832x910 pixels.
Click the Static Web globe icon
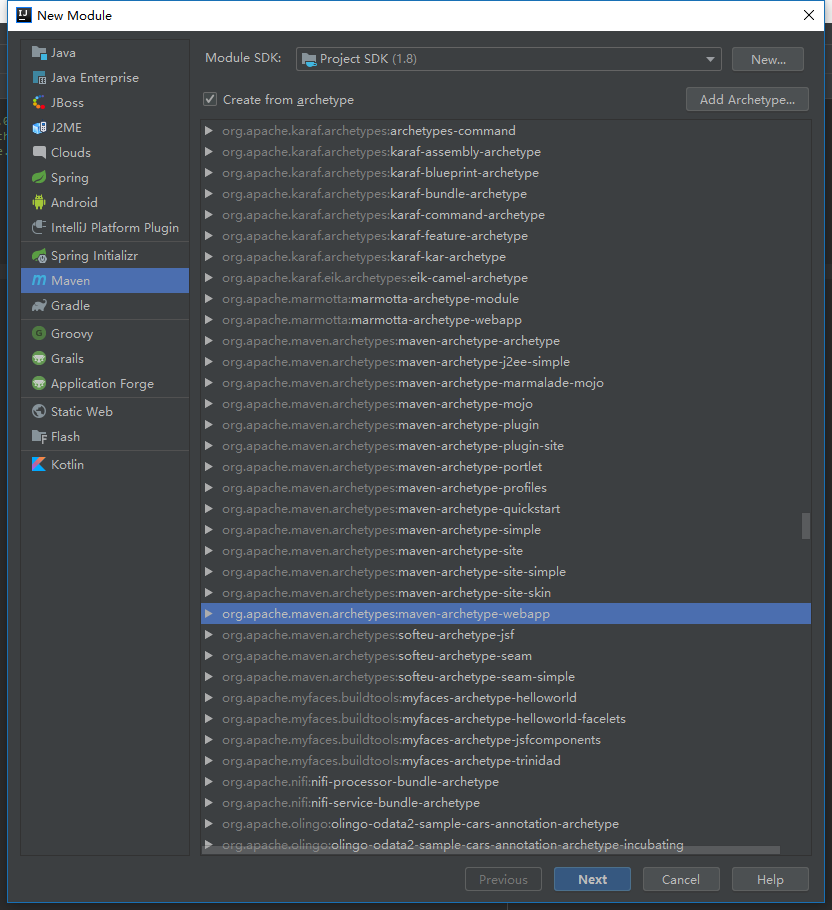tap(39, 411)
